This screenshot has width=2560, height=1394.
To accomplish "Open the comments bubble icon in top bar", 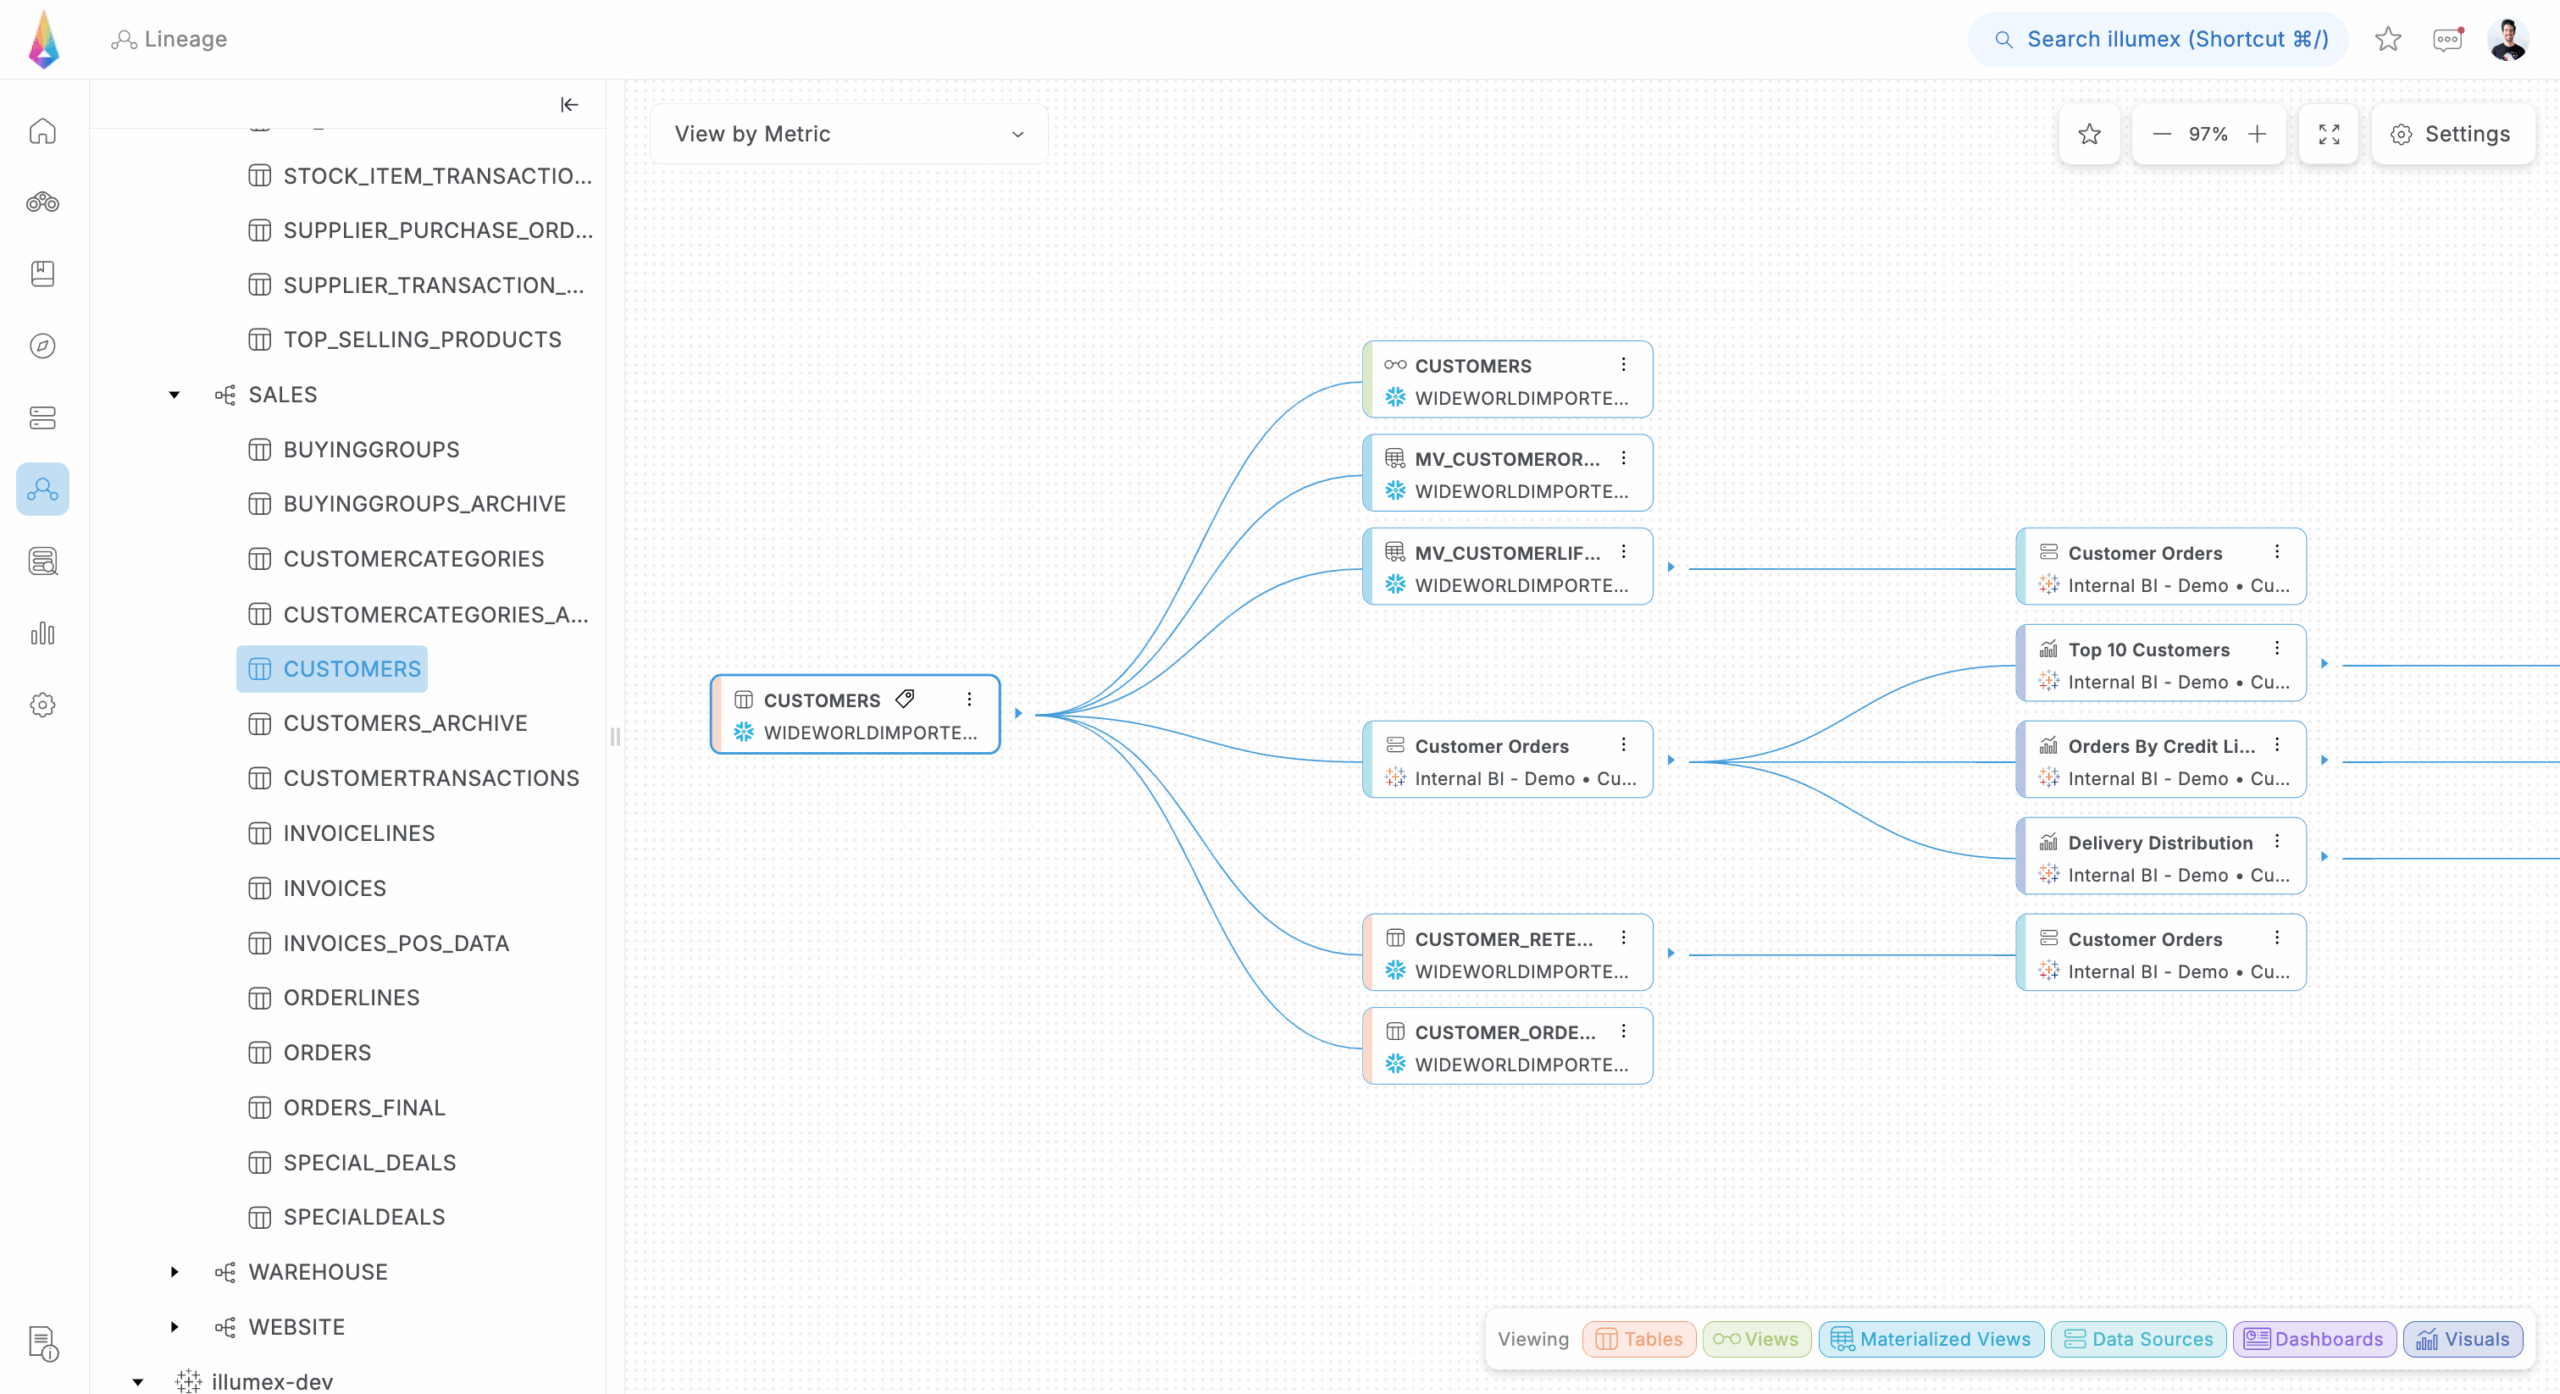I will pyautogui.click(x=2447, y=39).
